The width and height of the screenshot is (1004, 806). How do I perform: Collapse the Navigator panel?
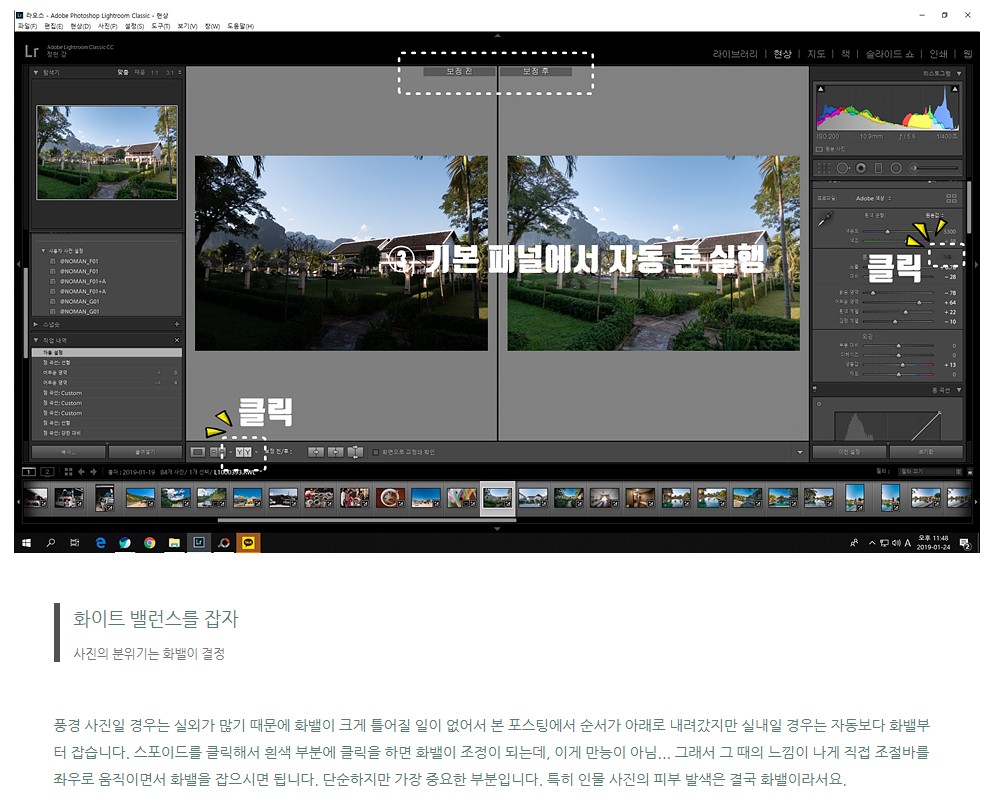click(36, 72)
